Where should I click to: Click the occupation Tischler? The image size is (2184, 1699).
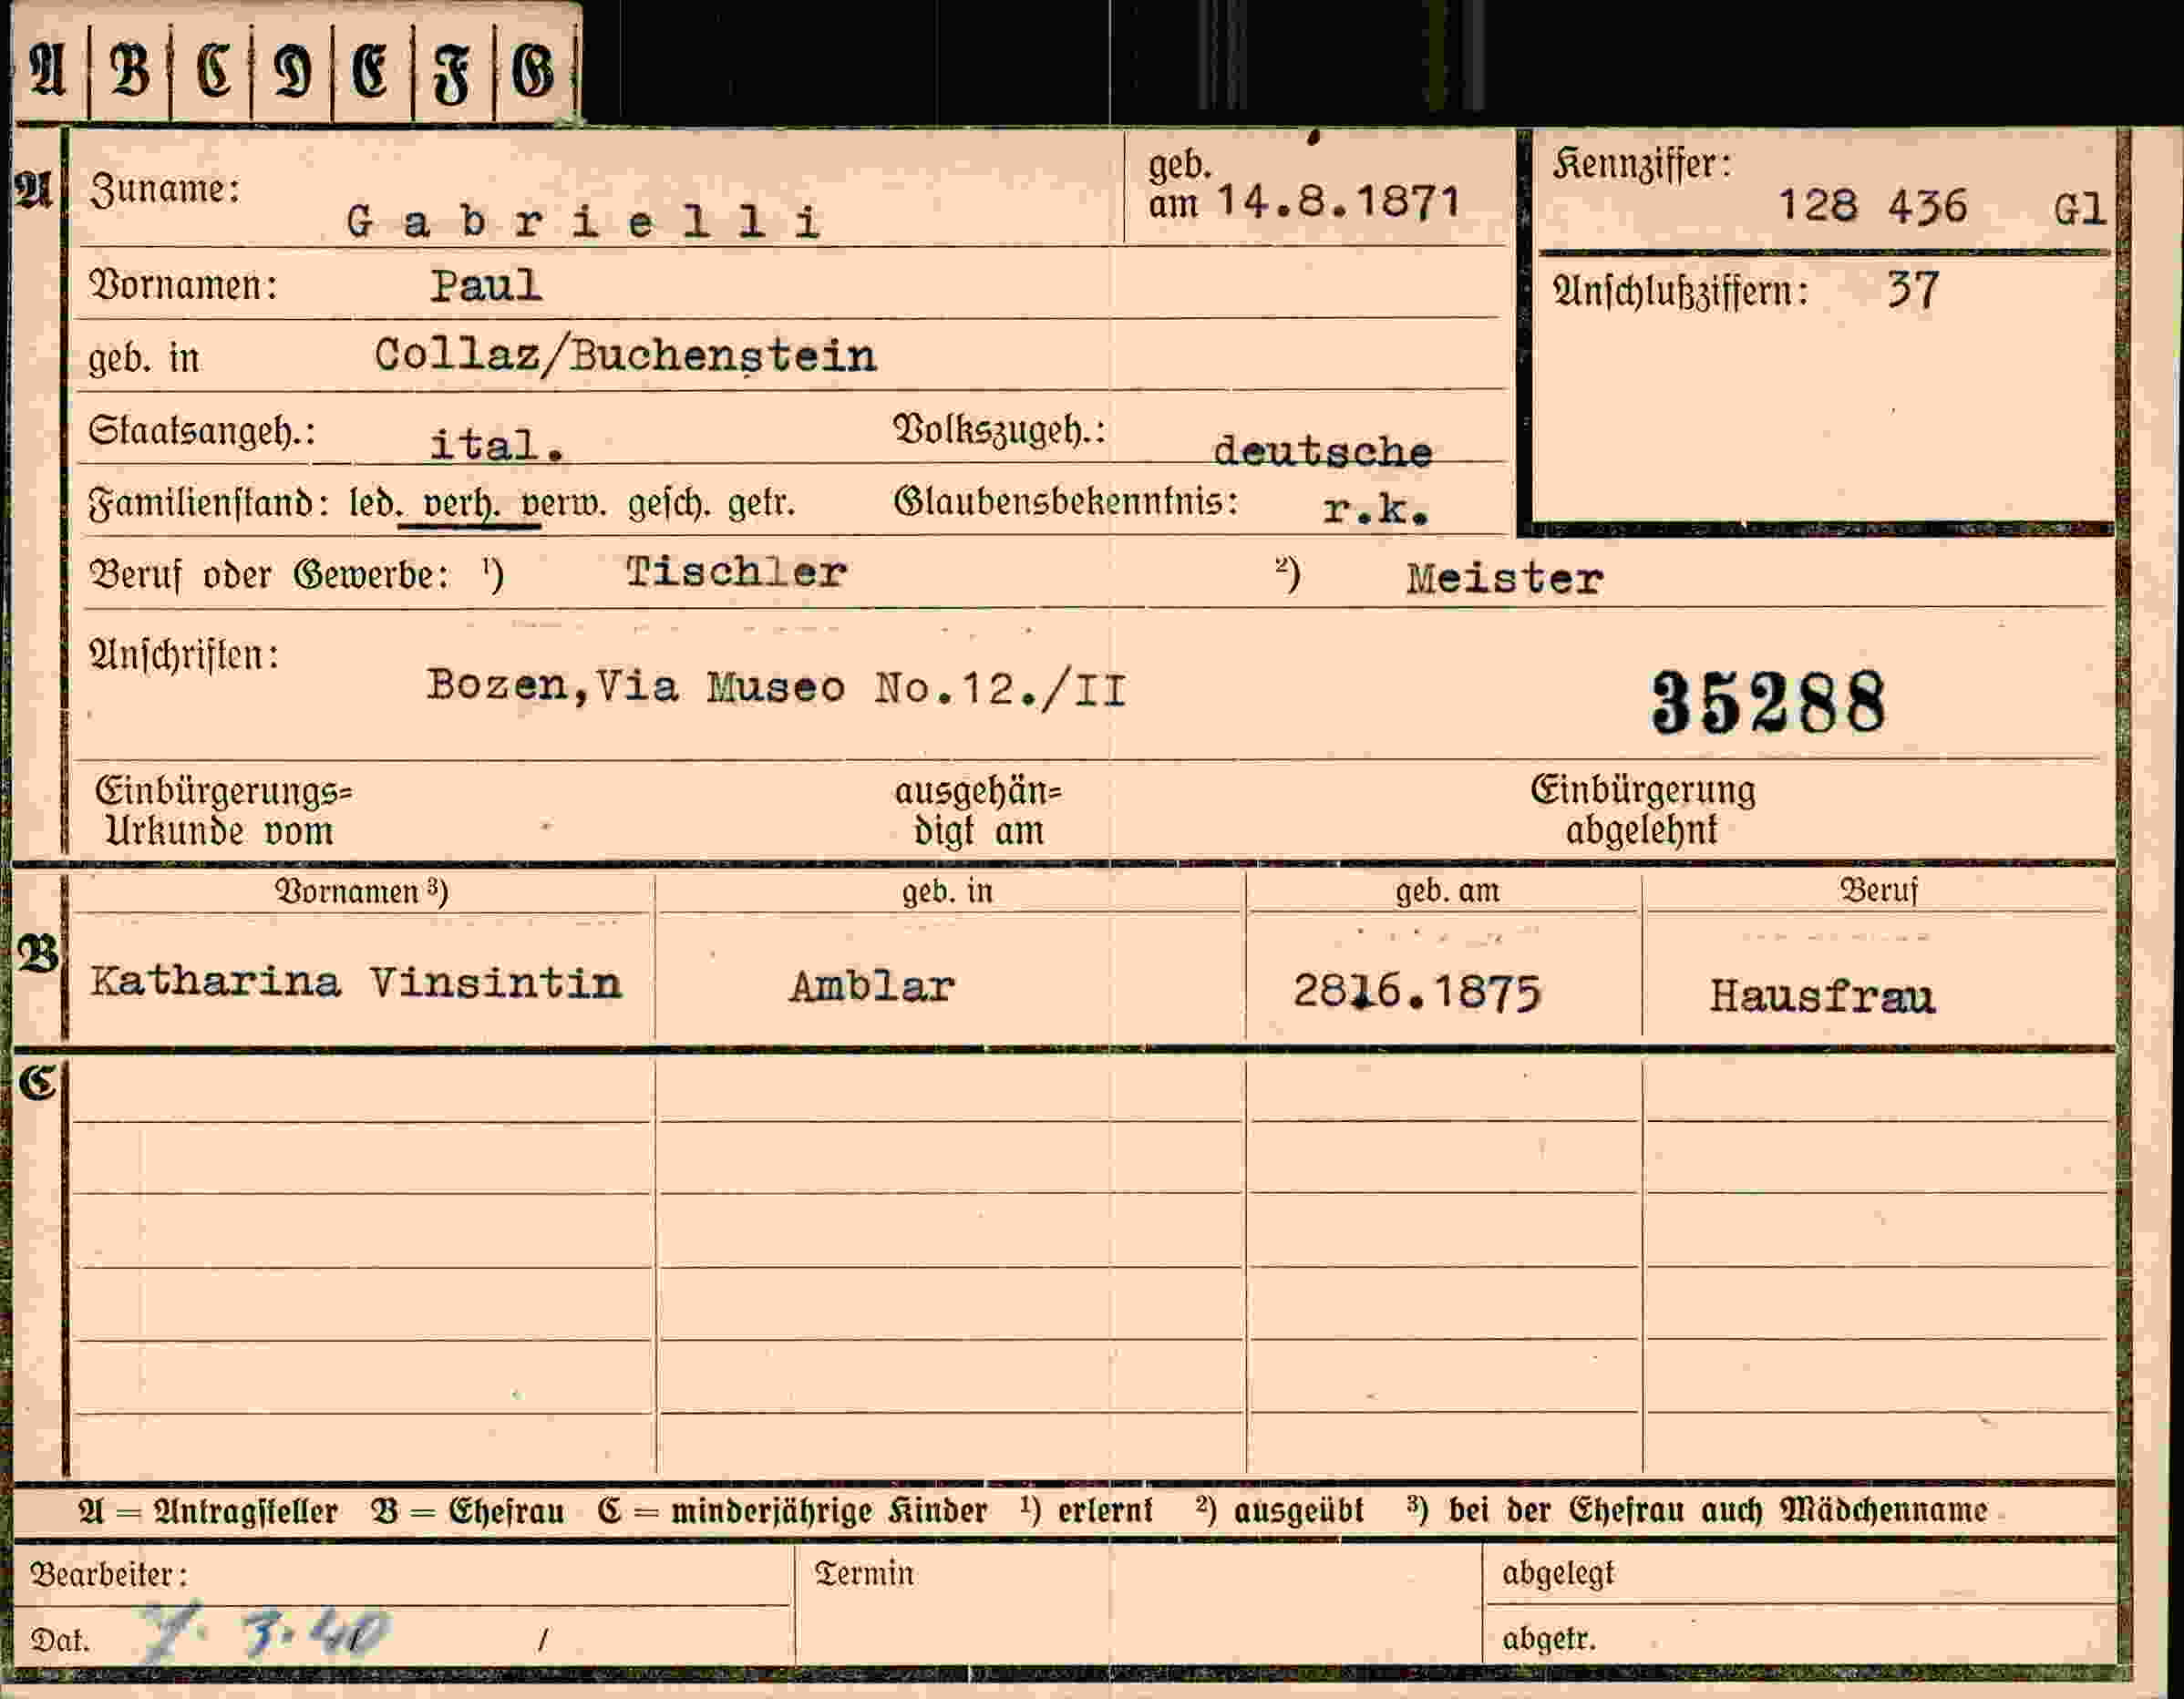point(736,573)
